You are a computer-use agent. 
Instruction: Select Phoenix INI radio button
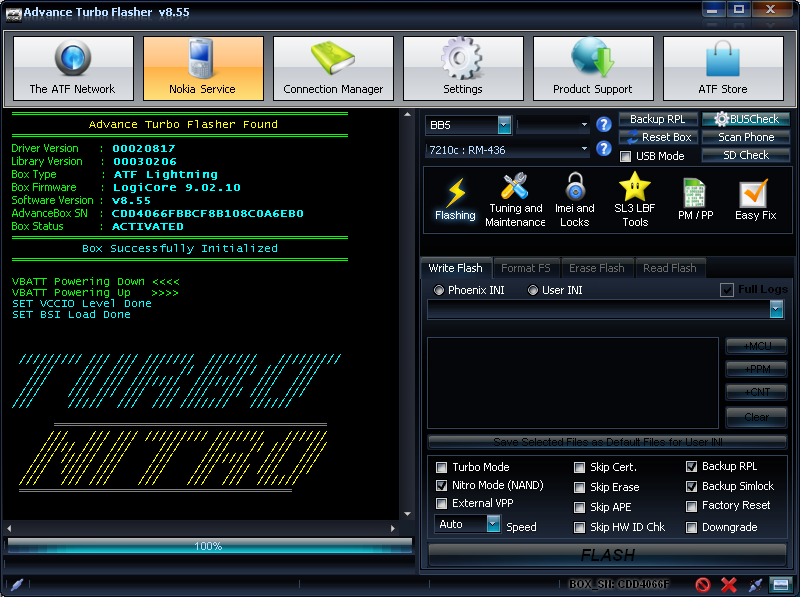coord(438,290)
